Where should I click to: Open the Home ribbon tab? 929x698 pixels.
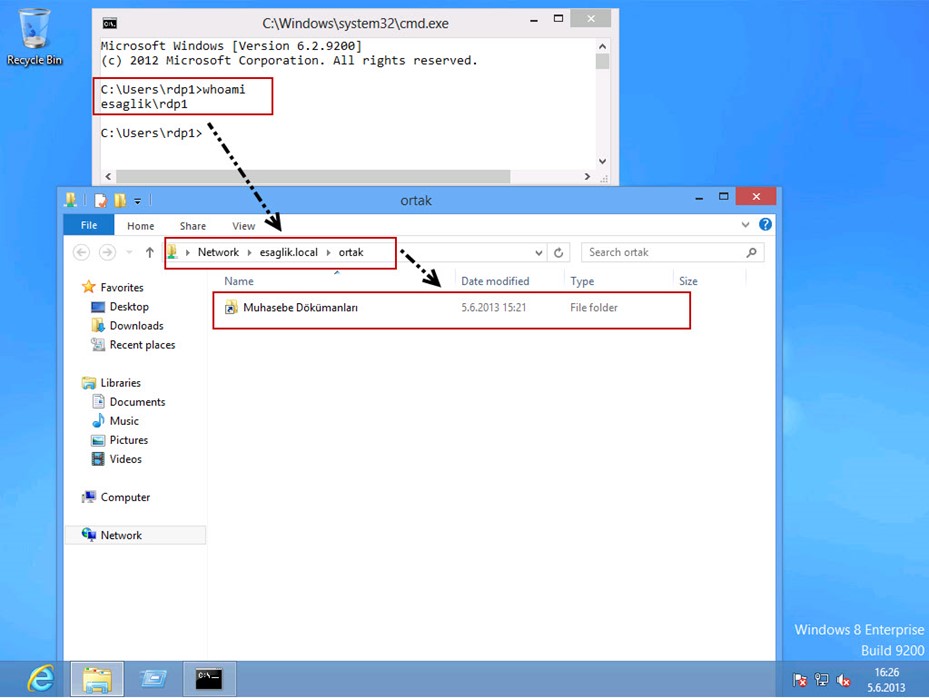click(x=140, y=226)
